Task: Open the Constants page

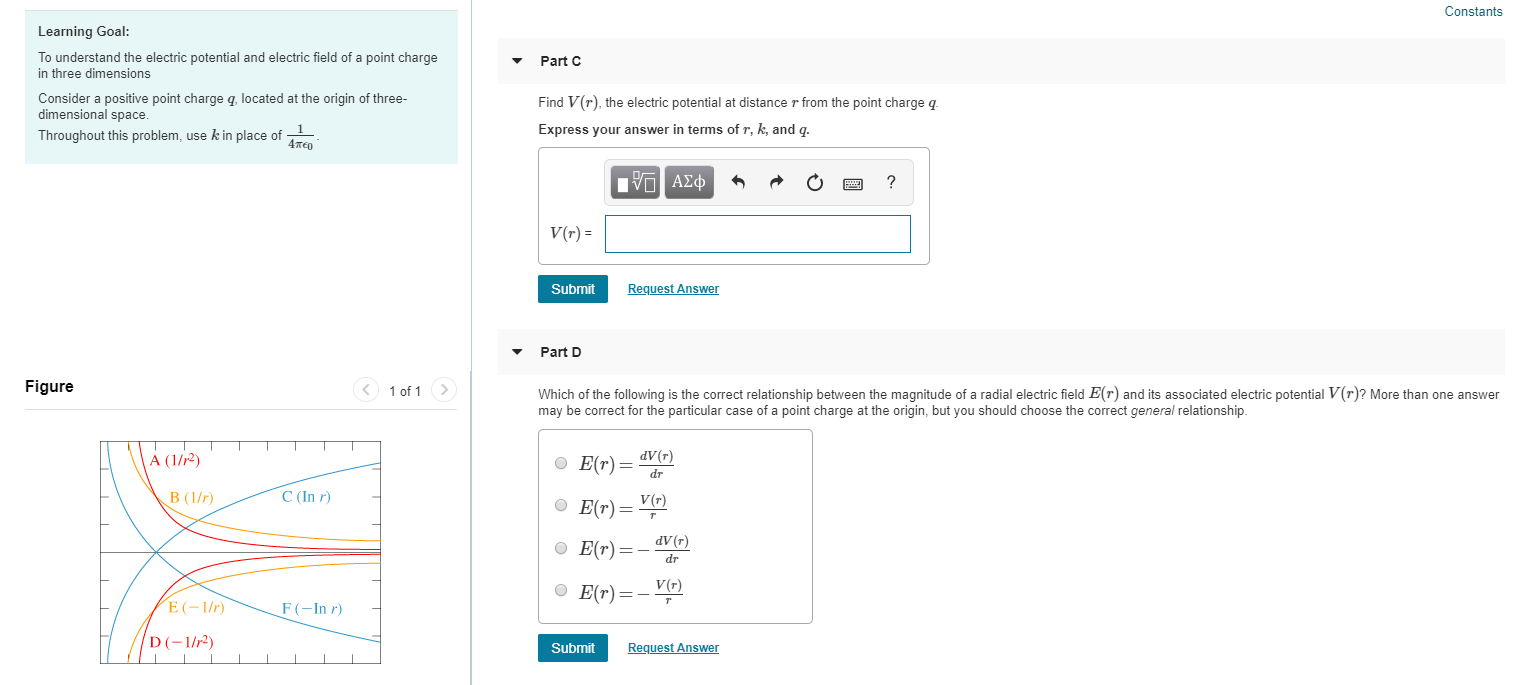Action: (1473, 11)
